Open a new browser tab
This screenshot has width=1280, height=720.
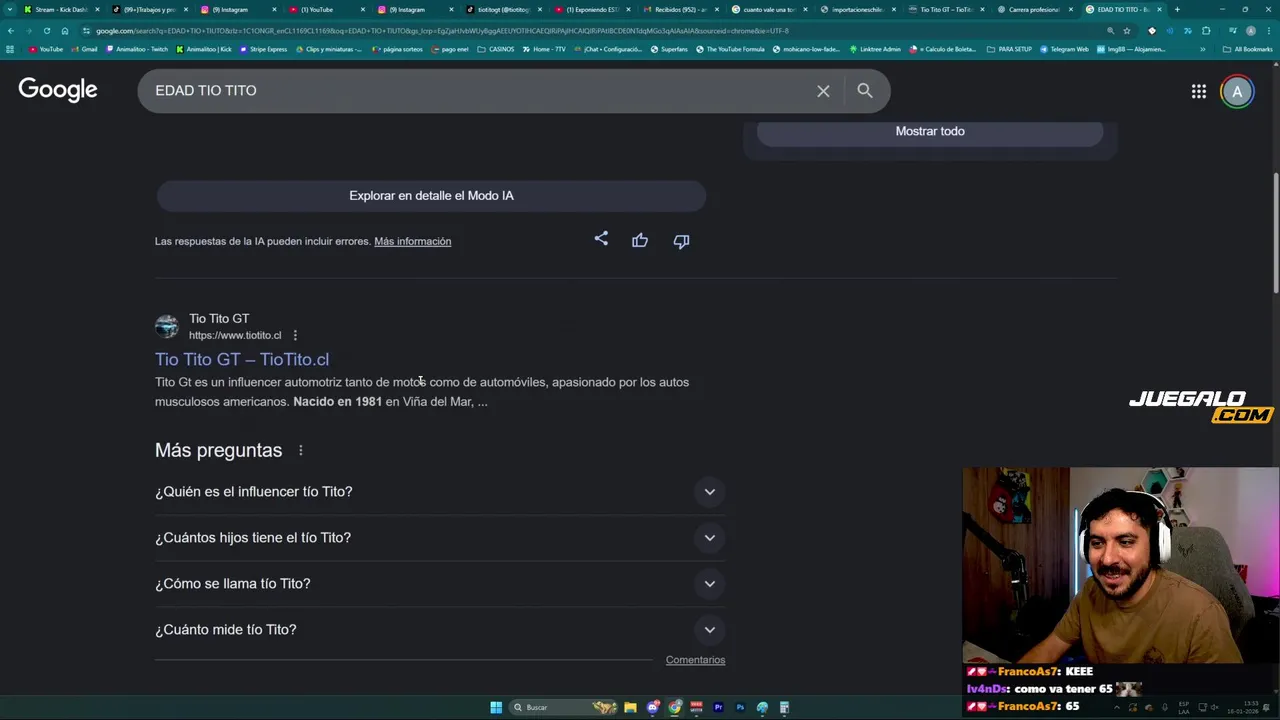(1177, 9)
